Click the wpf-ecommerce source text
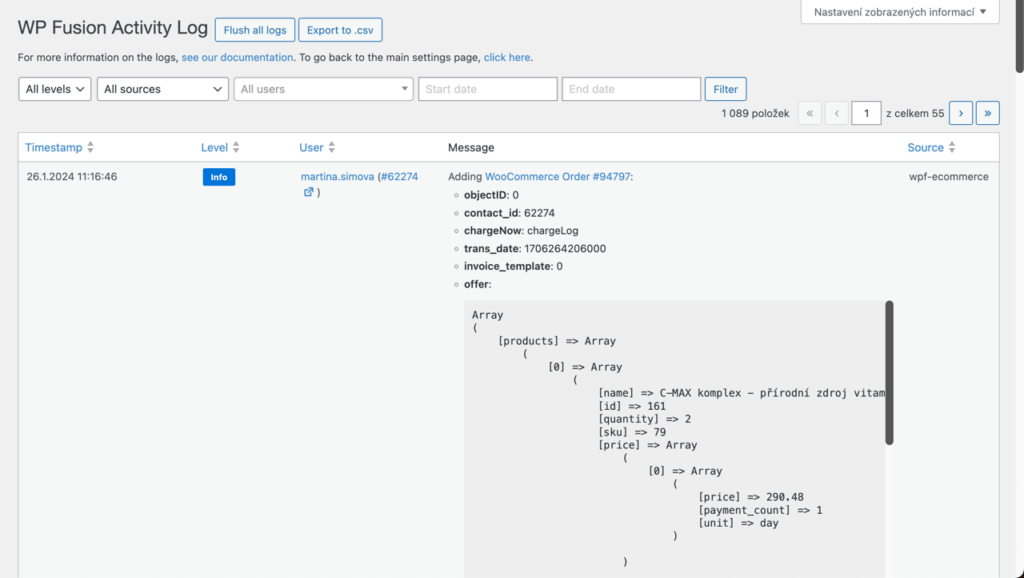Viewport: 1024px width, 578px height. [949, 176]
